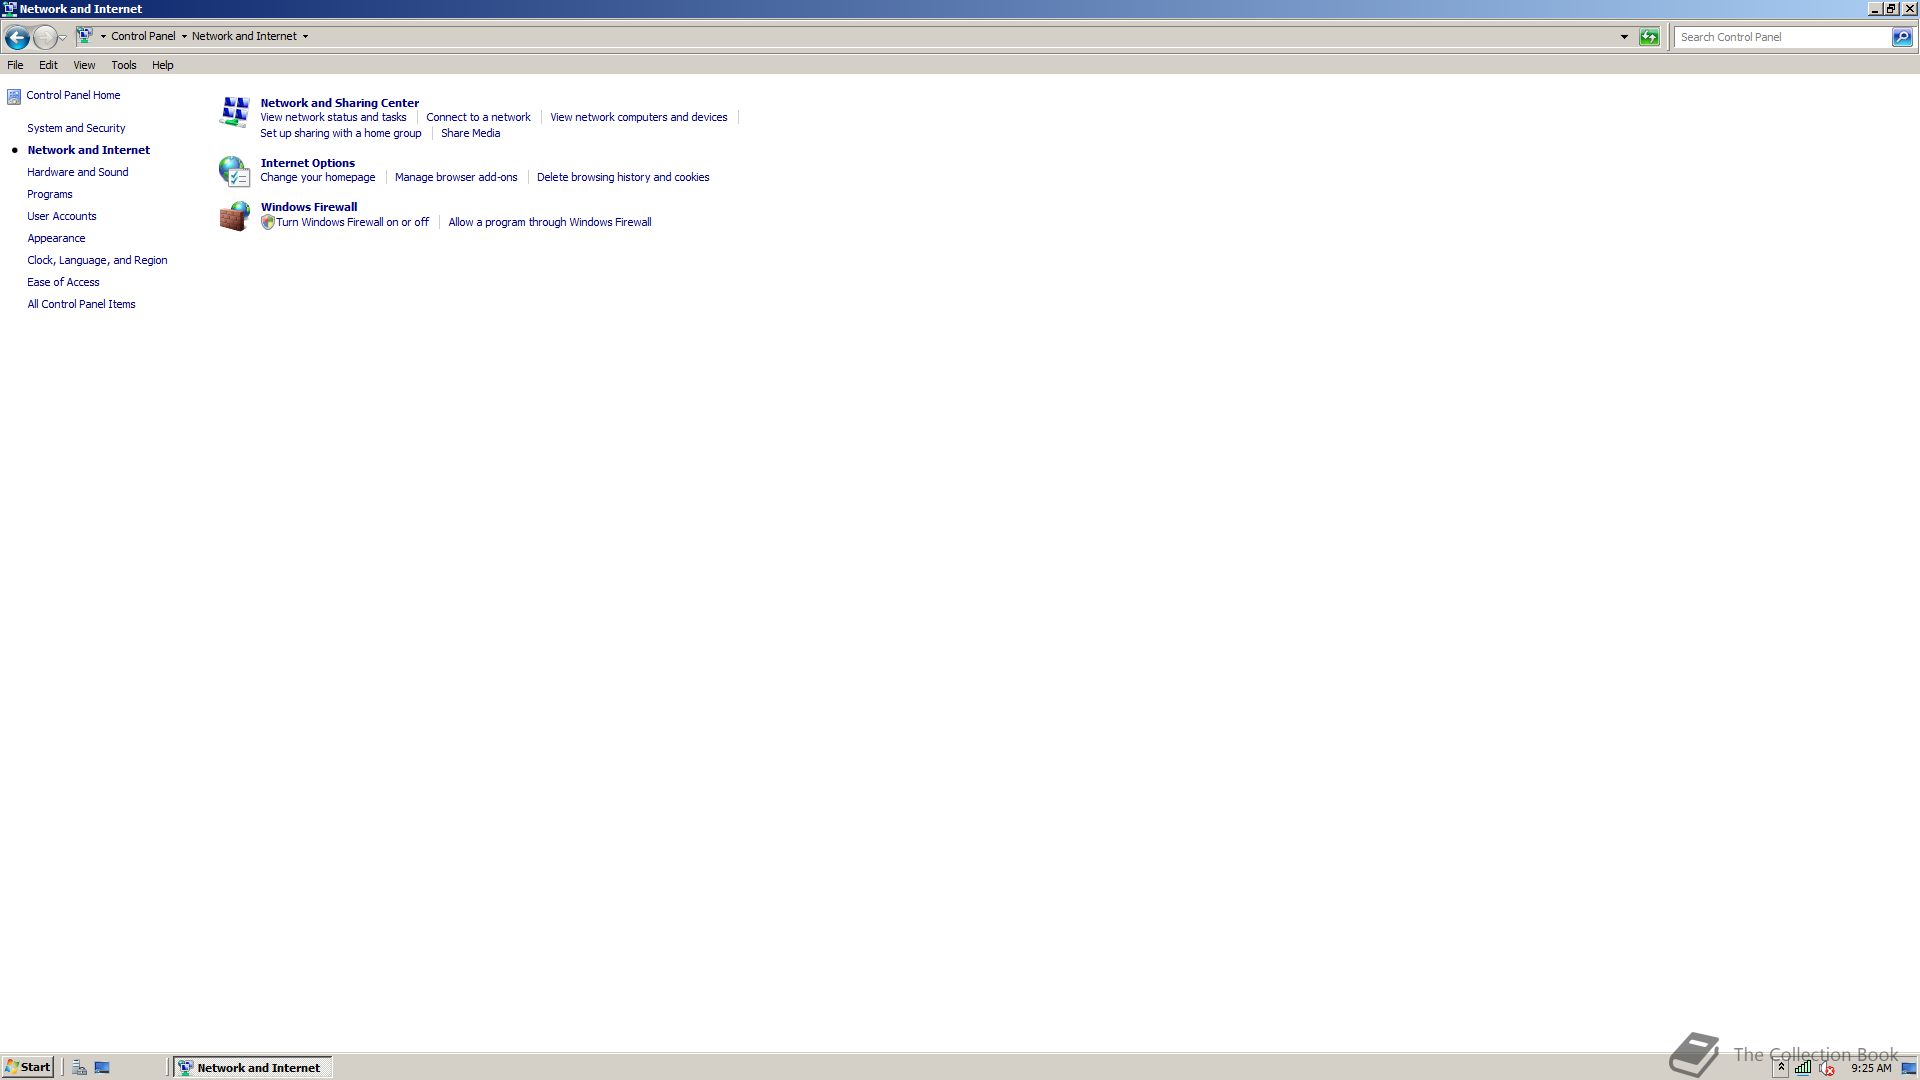1920x1080 pixels.
Task: Open the View menu
Action: point(84,65)
